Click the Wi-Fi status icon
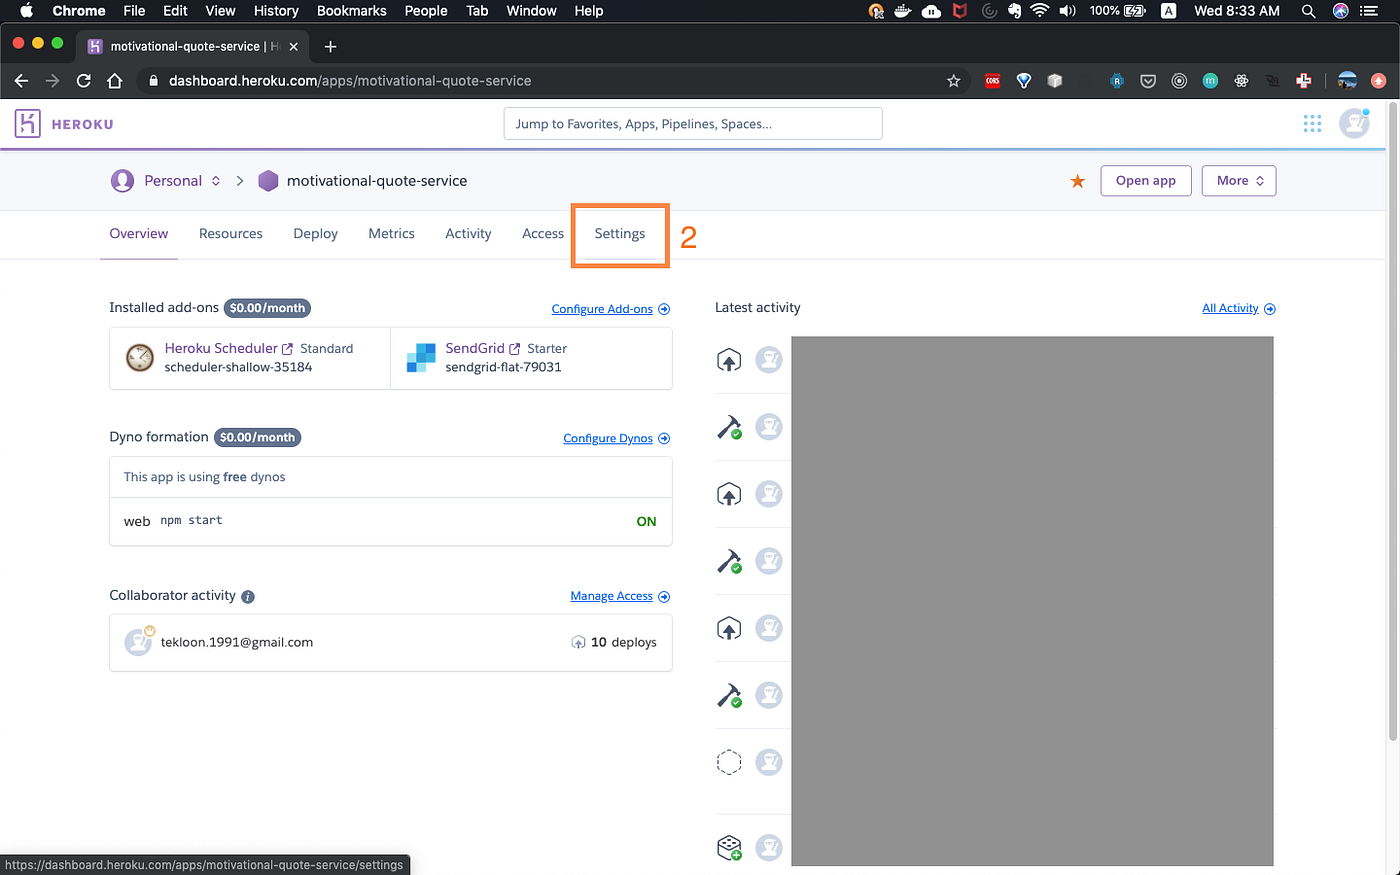 1039,11
